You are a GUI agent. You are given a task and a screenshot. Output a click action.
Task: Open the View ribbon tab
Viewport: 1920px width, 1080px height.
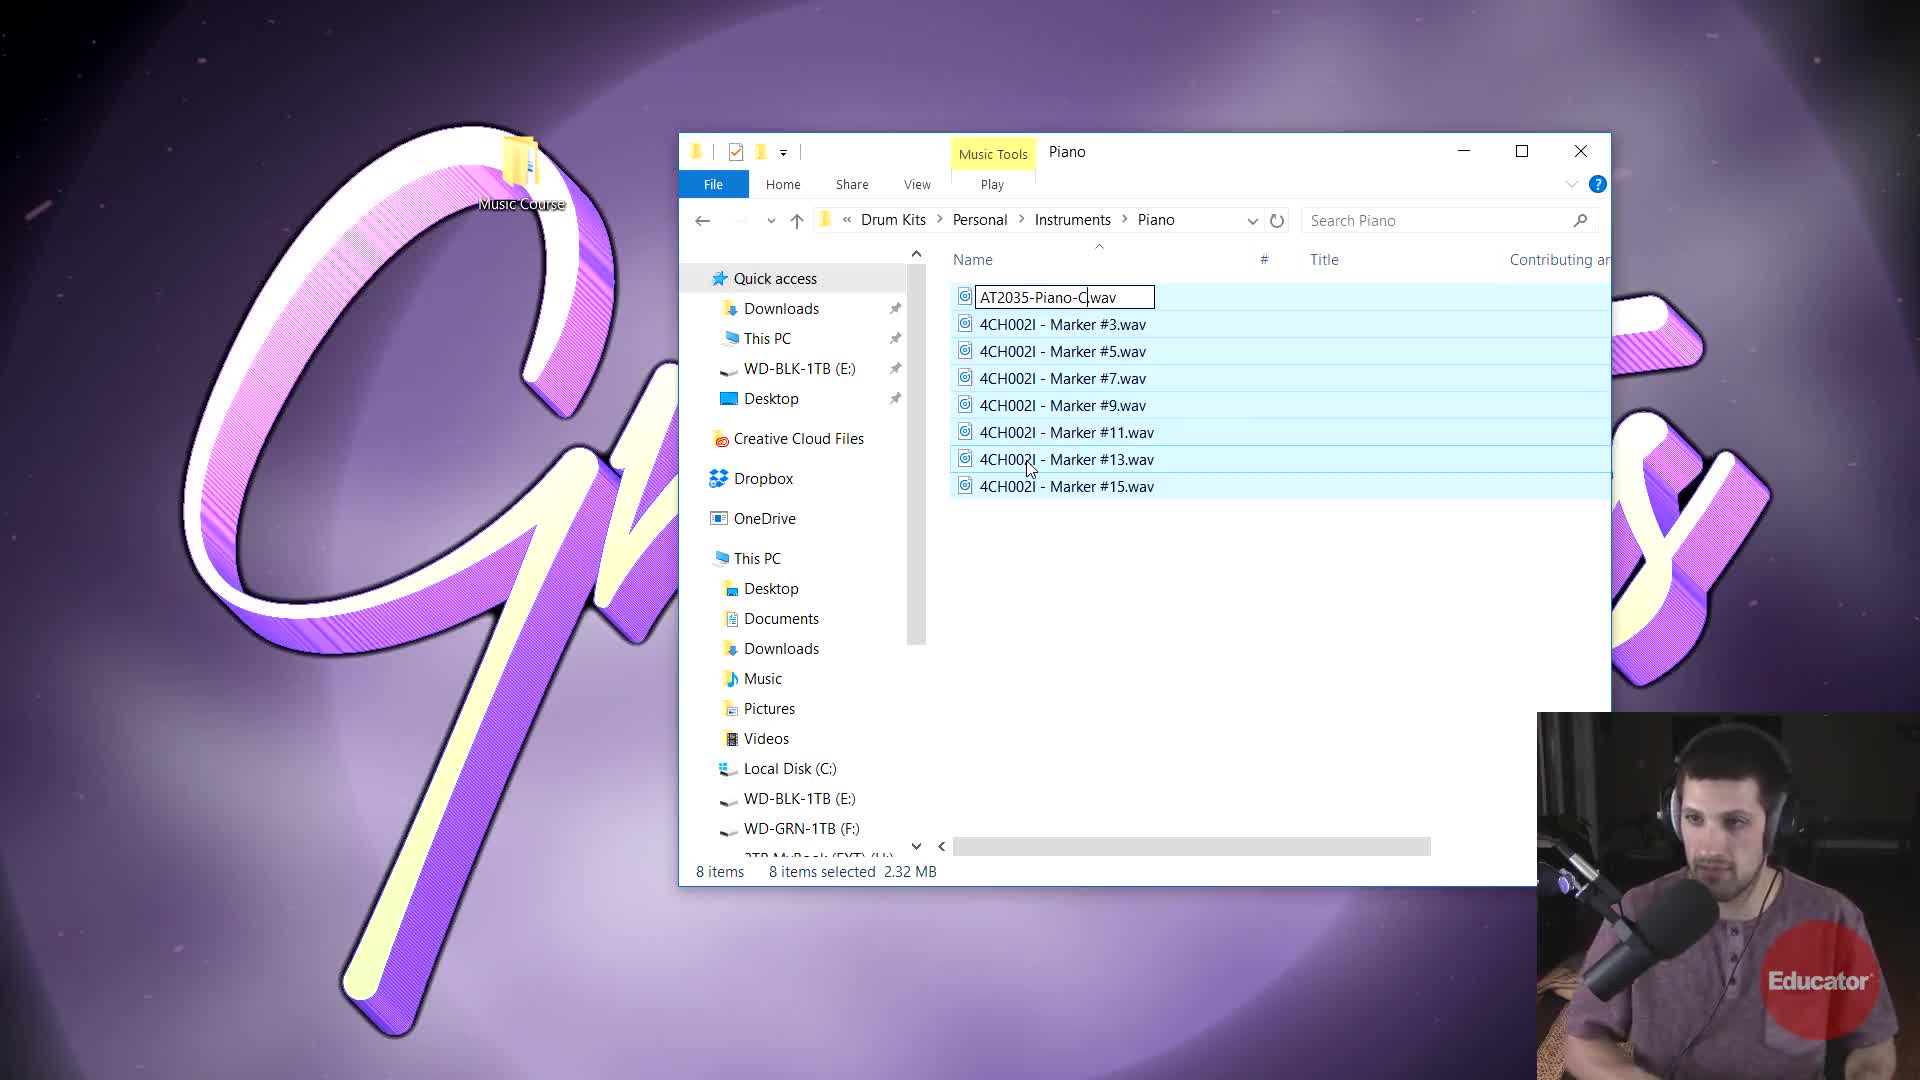[x=916, y=185]
